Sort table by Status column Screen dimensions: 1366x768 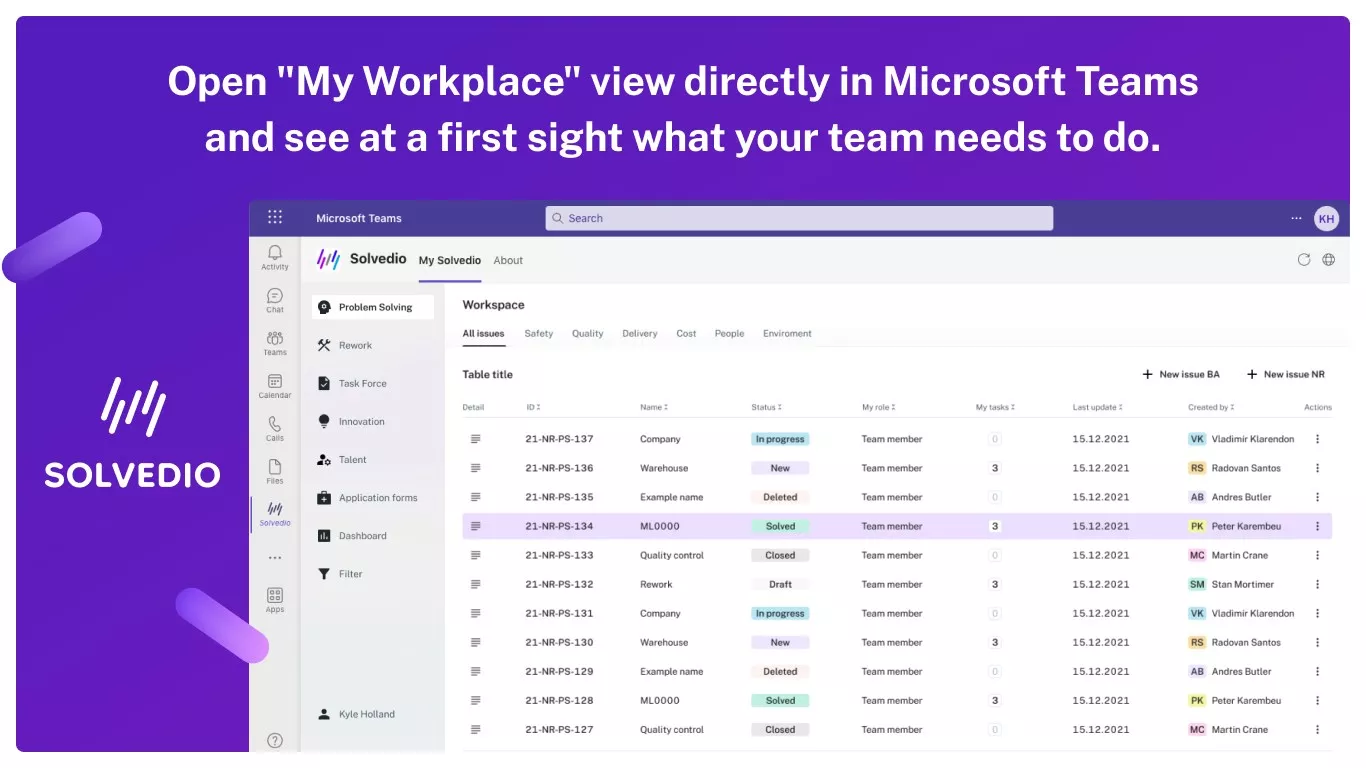coord(767,407)
